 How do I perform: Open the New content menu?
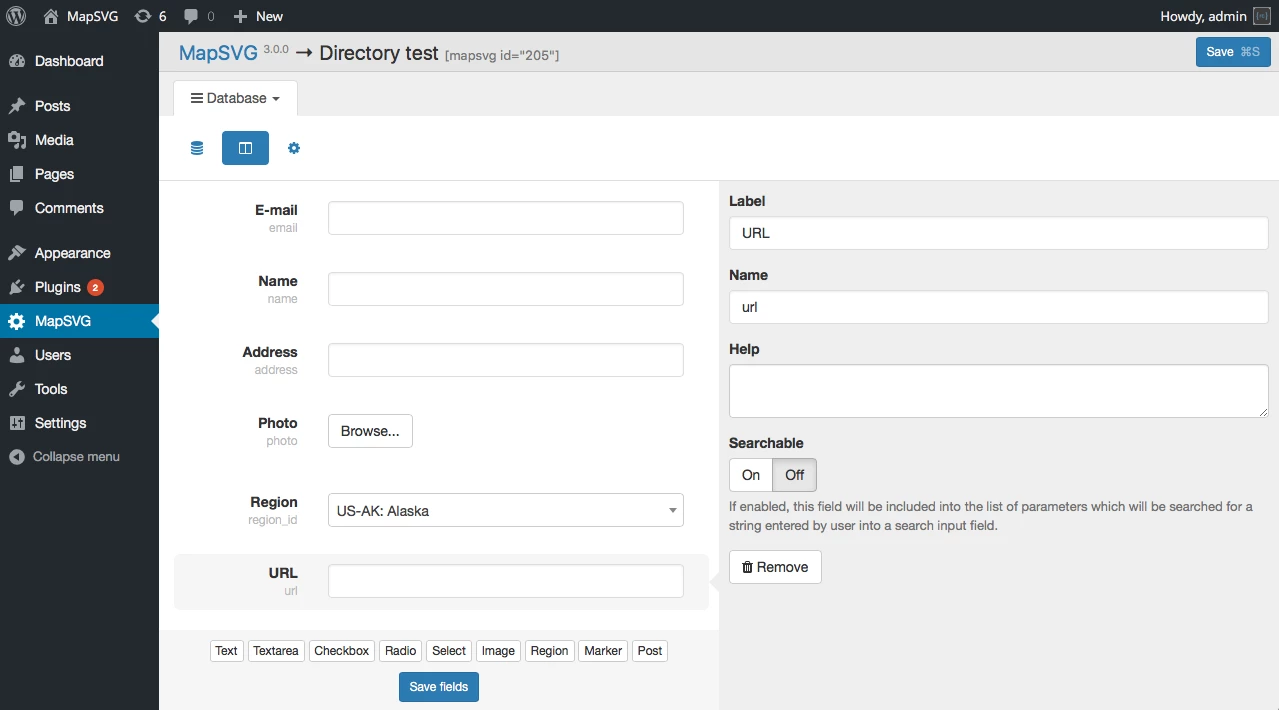click(258, 16)
